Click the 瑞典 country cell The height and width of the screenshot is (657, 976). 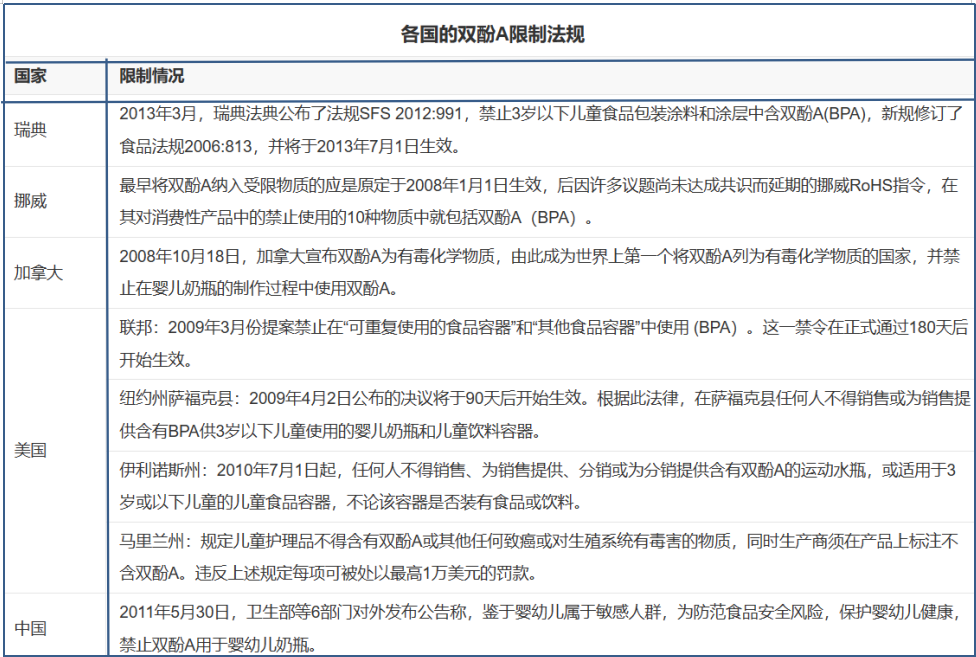pos(31,130)
